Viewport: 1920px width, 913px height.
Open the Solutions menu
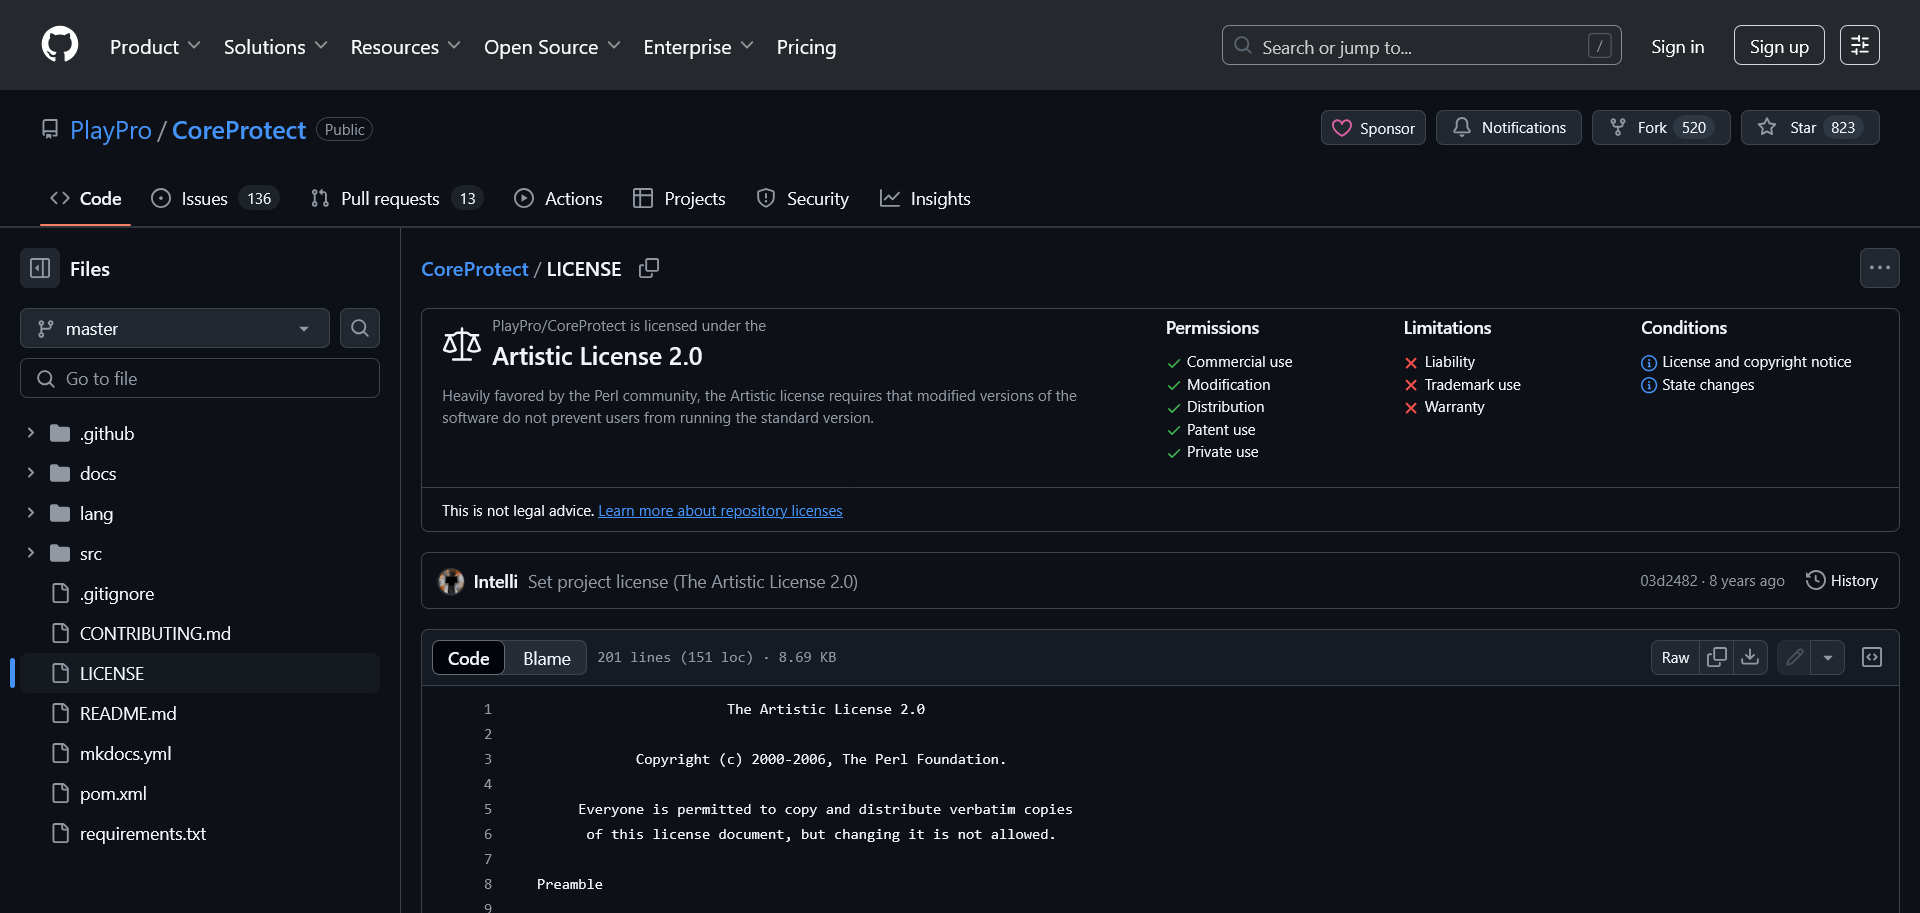coord(275,47)
